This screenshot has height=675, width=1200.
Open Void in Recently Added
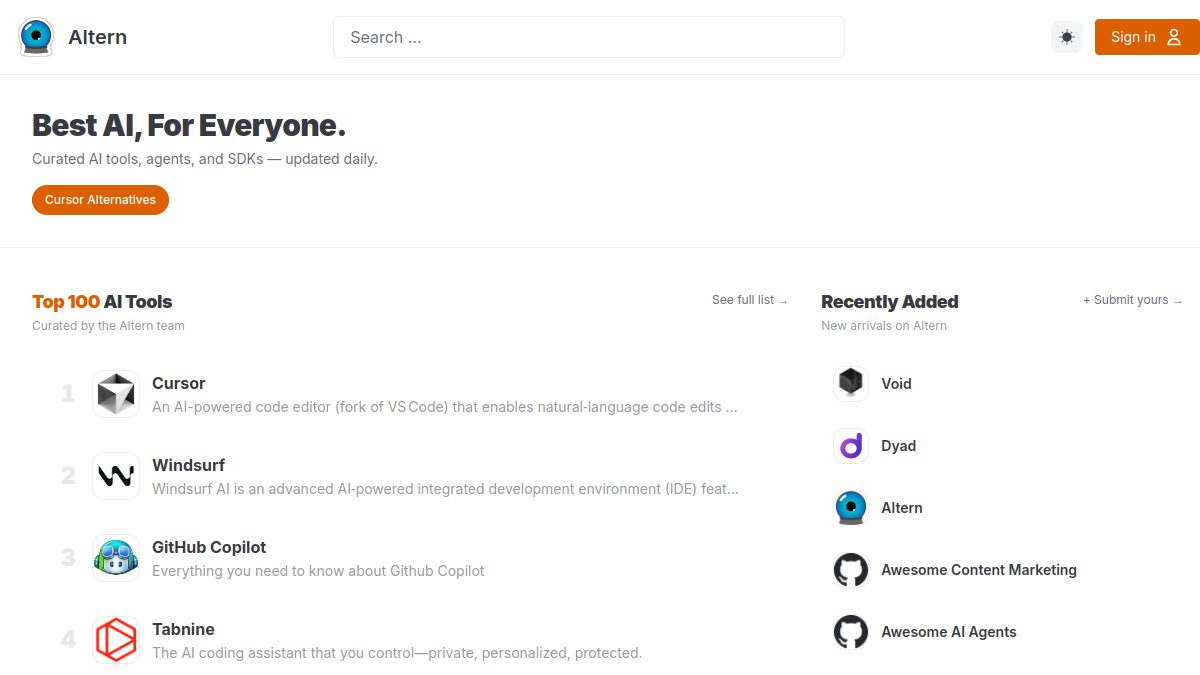(897, 384)
